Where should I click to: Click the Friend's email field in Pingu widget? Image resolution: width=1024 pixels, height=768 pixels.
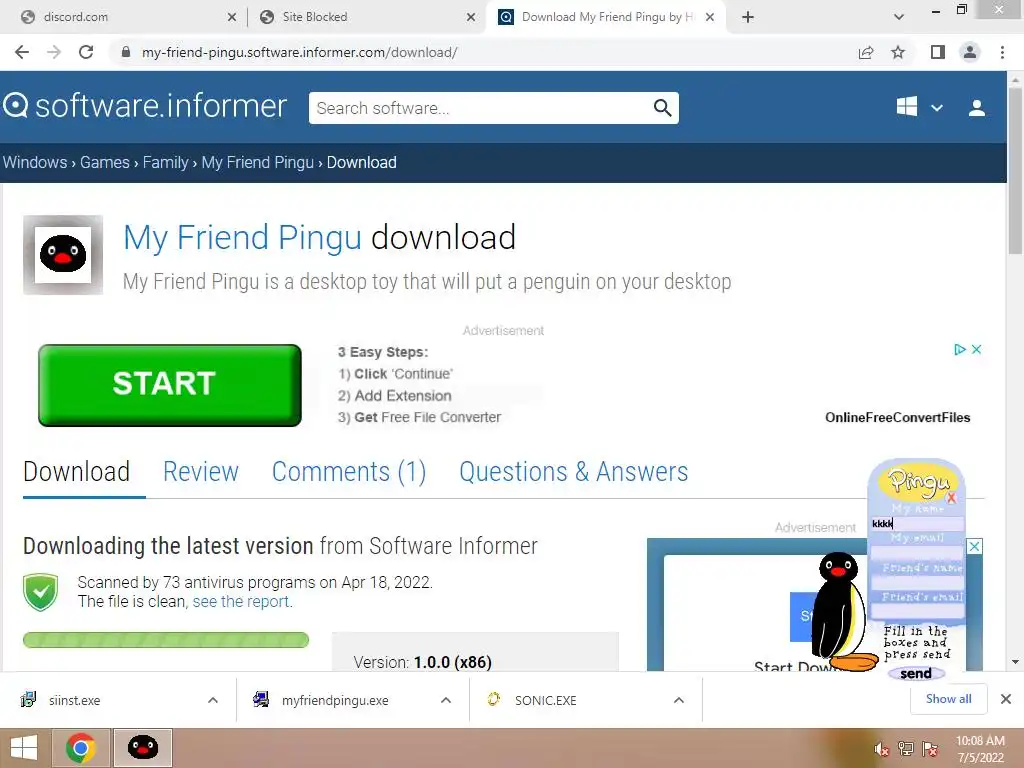917,611
